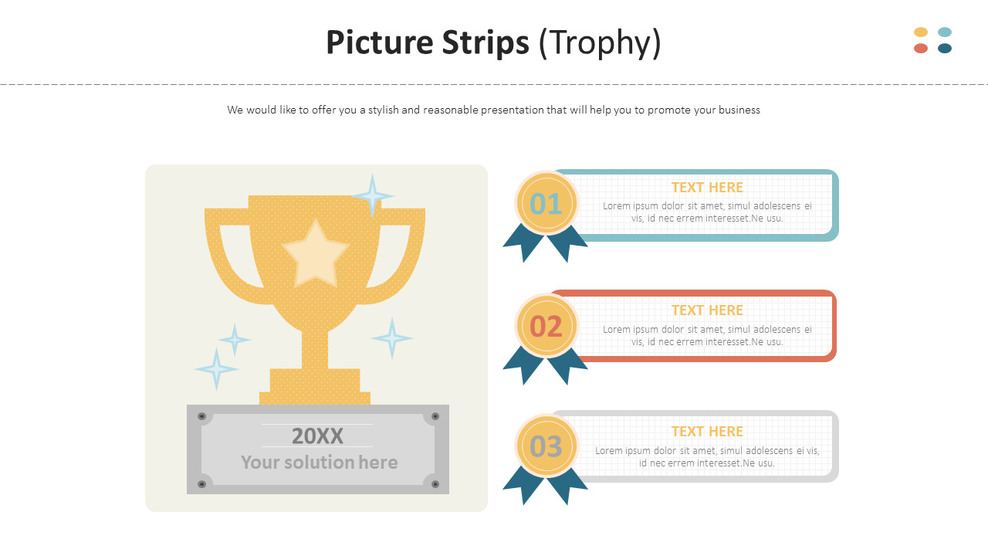Select Lorem ipsum text in gray box

coord(707,456)
